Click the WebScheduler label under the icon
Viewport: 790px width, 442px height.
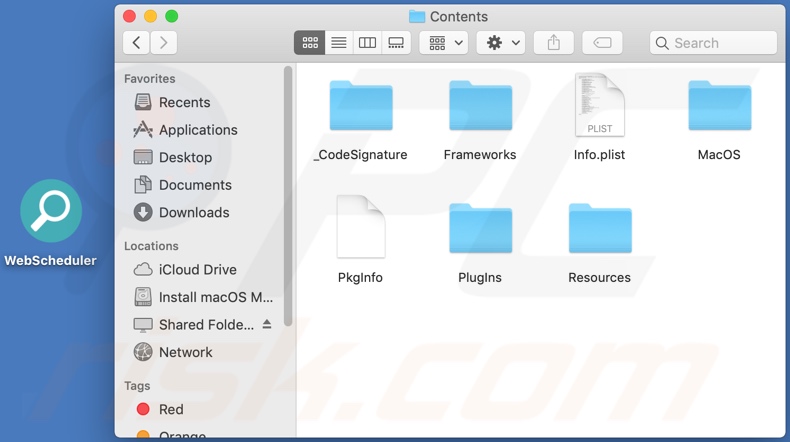(x=50, y=261)
